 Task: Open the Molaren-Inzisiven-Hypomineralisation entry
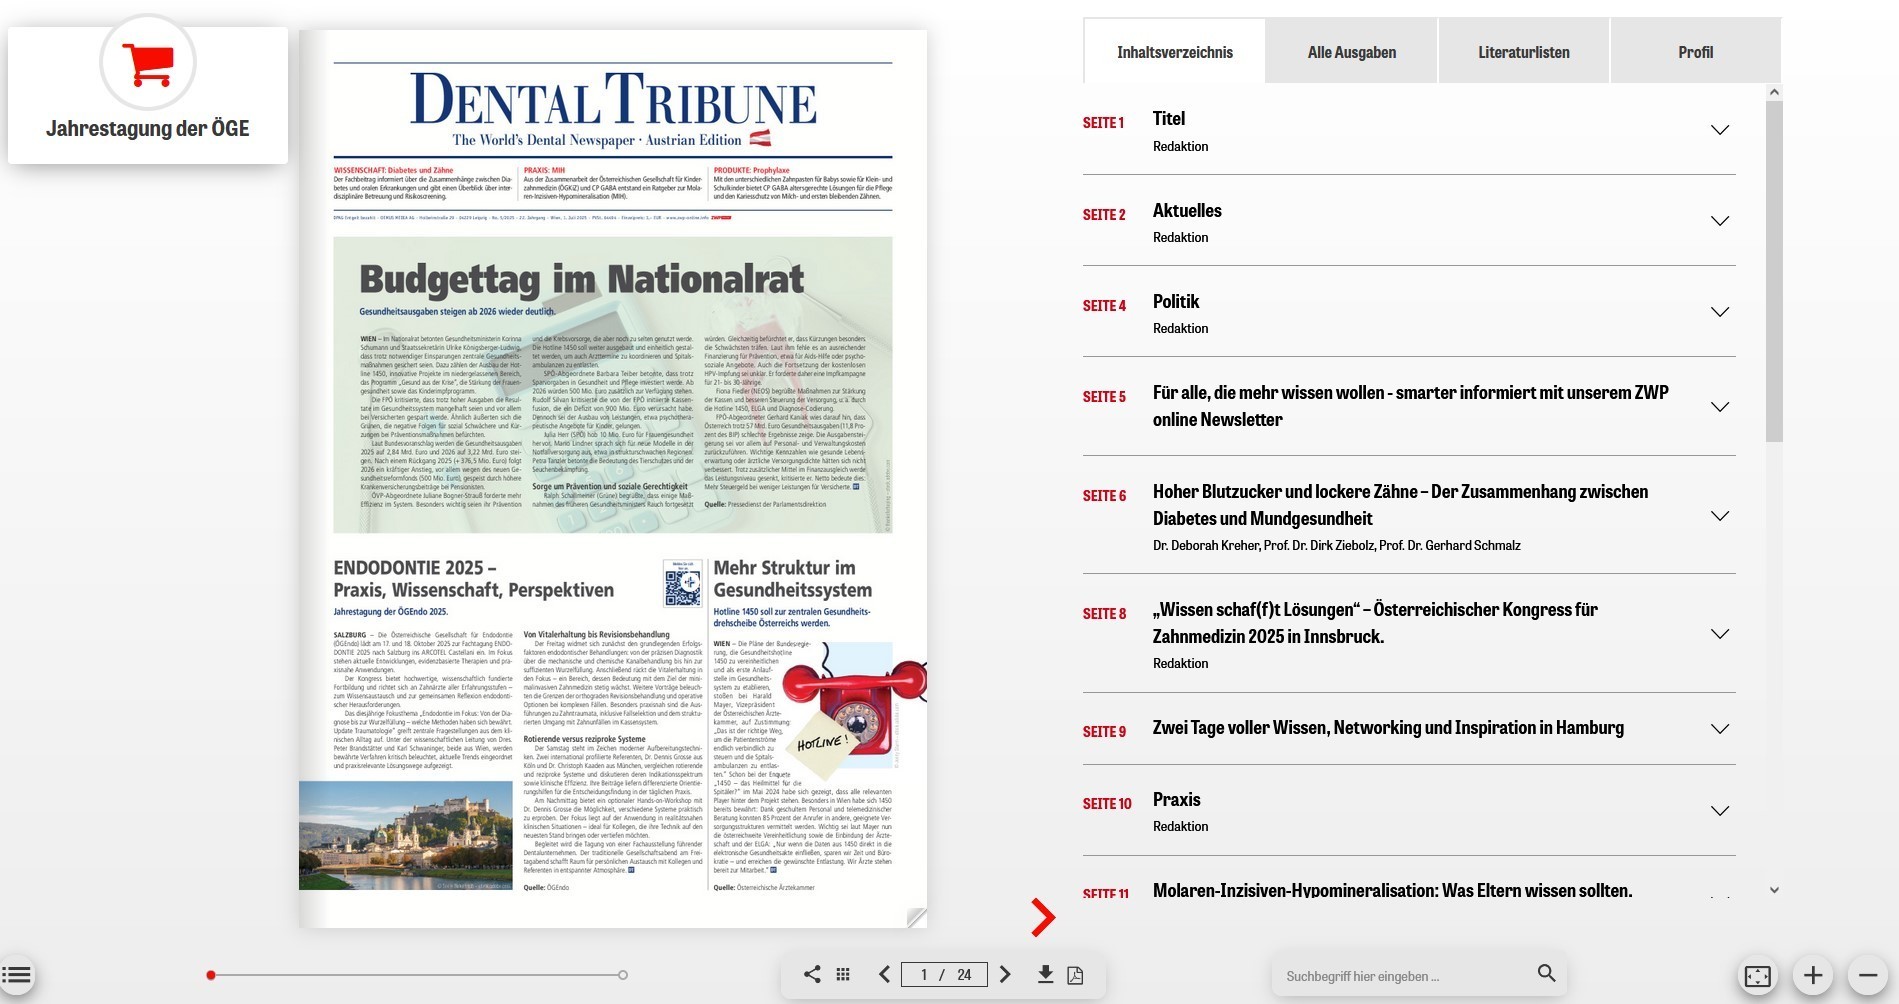tap(1392, 890)
